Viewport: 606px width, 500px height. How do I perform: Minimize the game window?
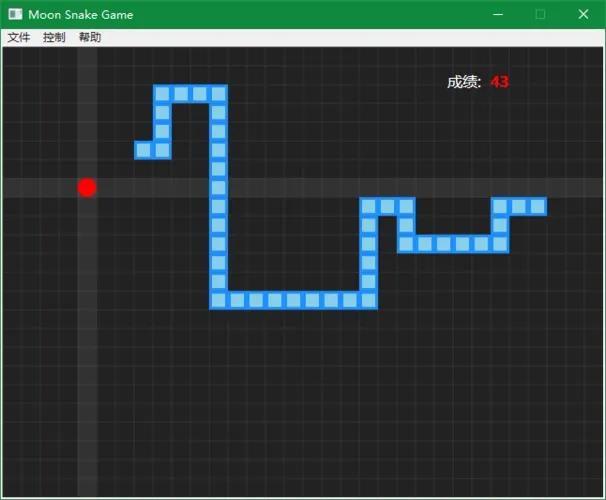[495, 14]
